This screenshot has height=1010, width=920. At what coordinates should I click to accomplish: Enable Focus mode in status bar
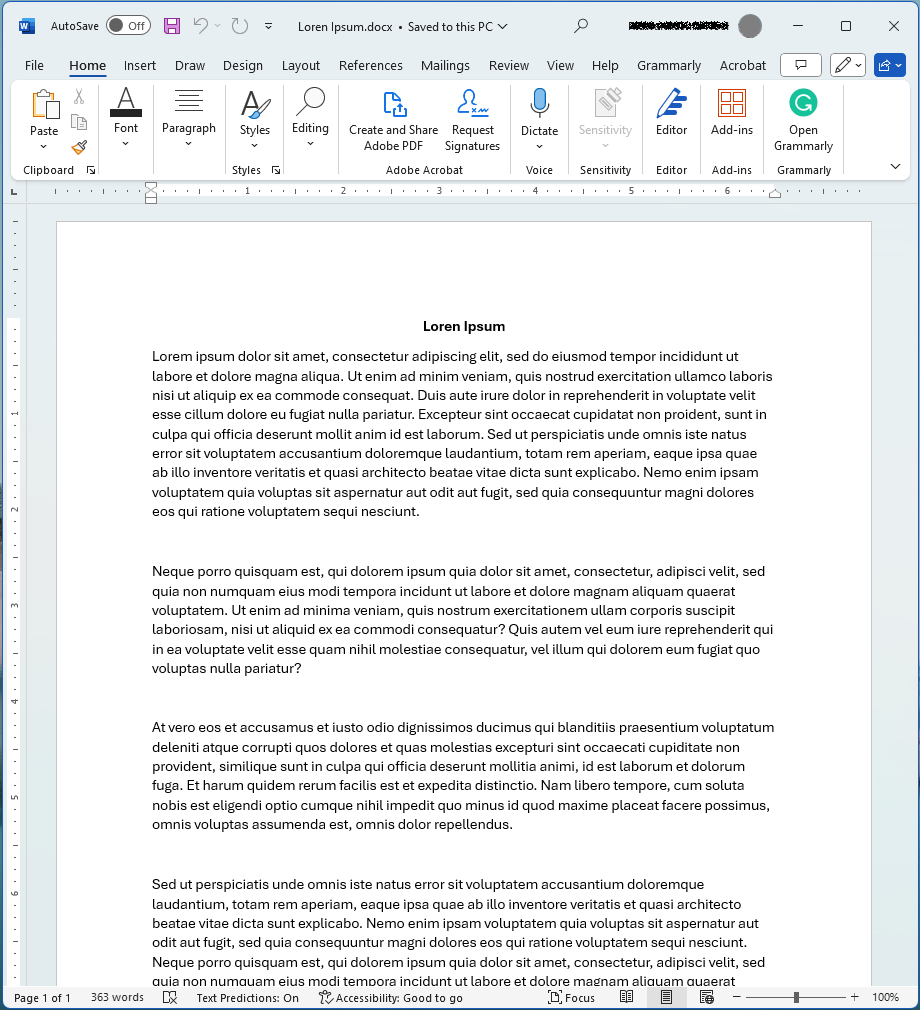coord(571,997)
